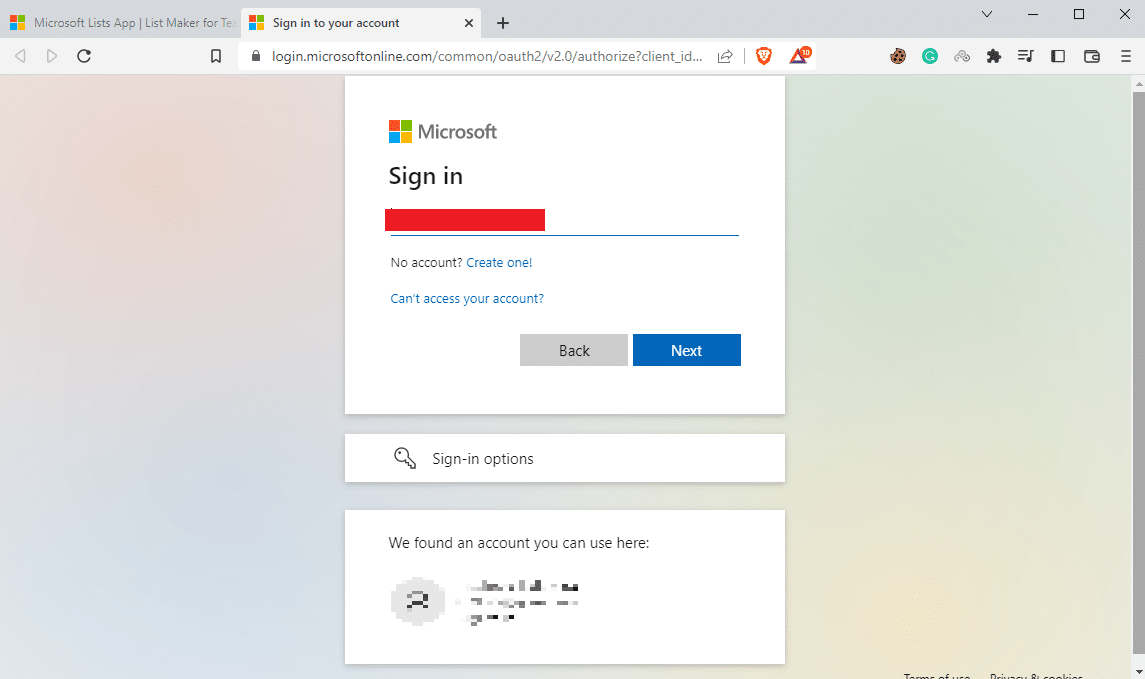Click Can't access your account? link
This screenshot has height=679, width=1145.
[x=467, y=299]
